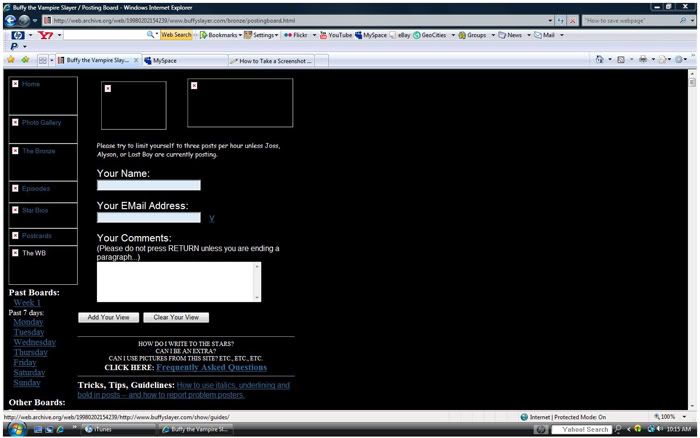Open the Wednesday past board link
The width and height of the screenshot is (700, 438).
34,342
